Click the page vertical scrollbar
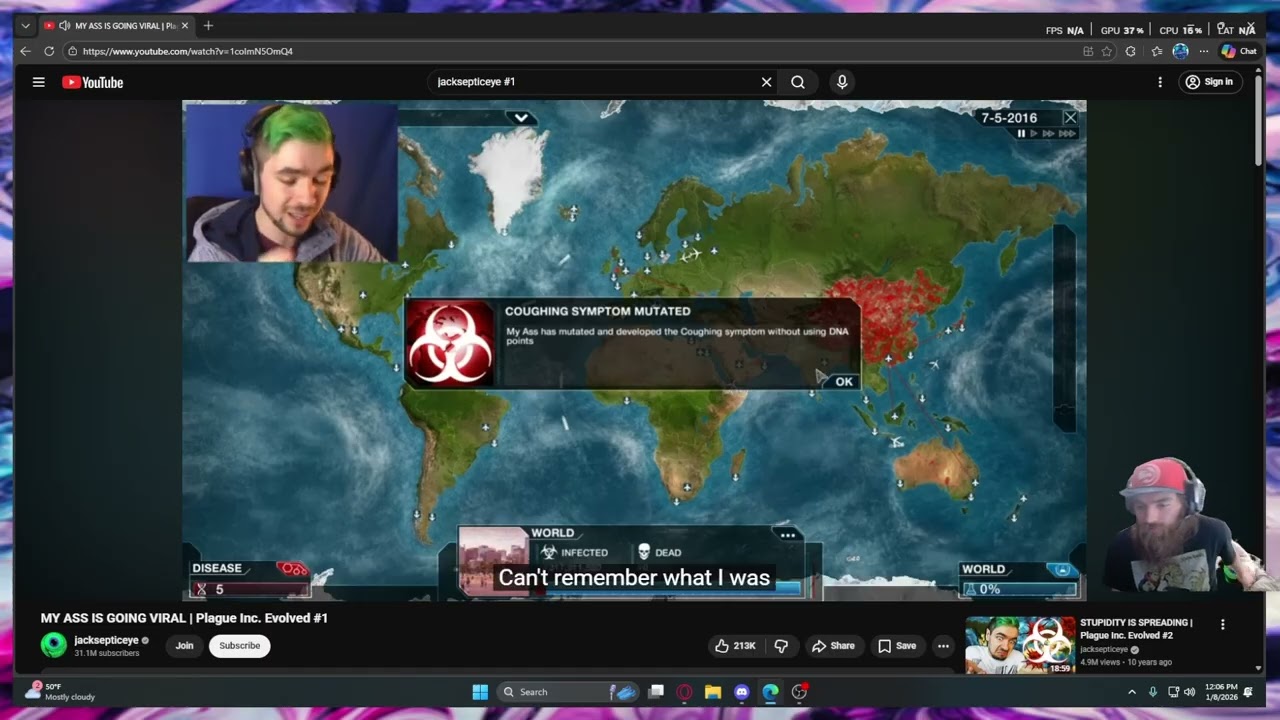Viewport: 1280px width, 720px height. pos(1258,120)
